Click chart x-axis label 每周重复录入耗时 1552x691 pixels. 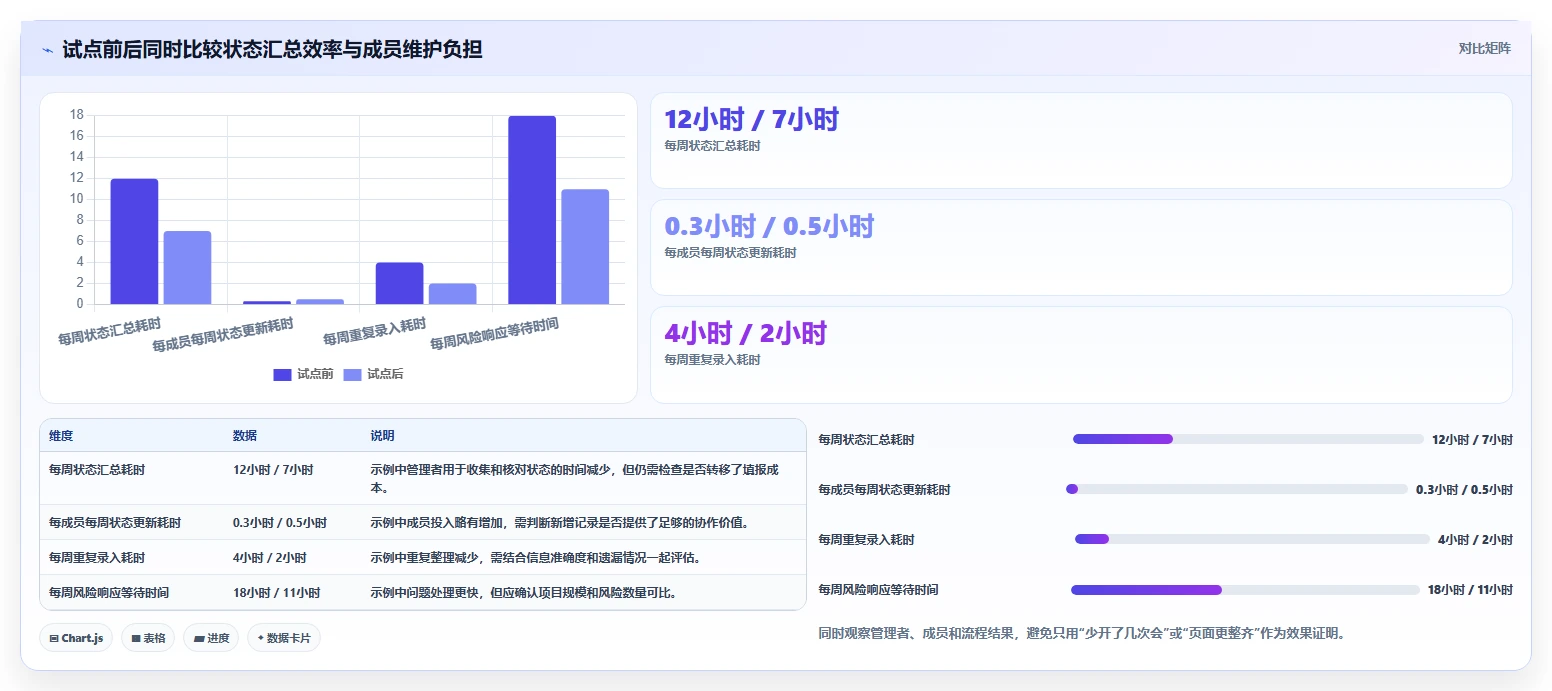pos(375,331)
